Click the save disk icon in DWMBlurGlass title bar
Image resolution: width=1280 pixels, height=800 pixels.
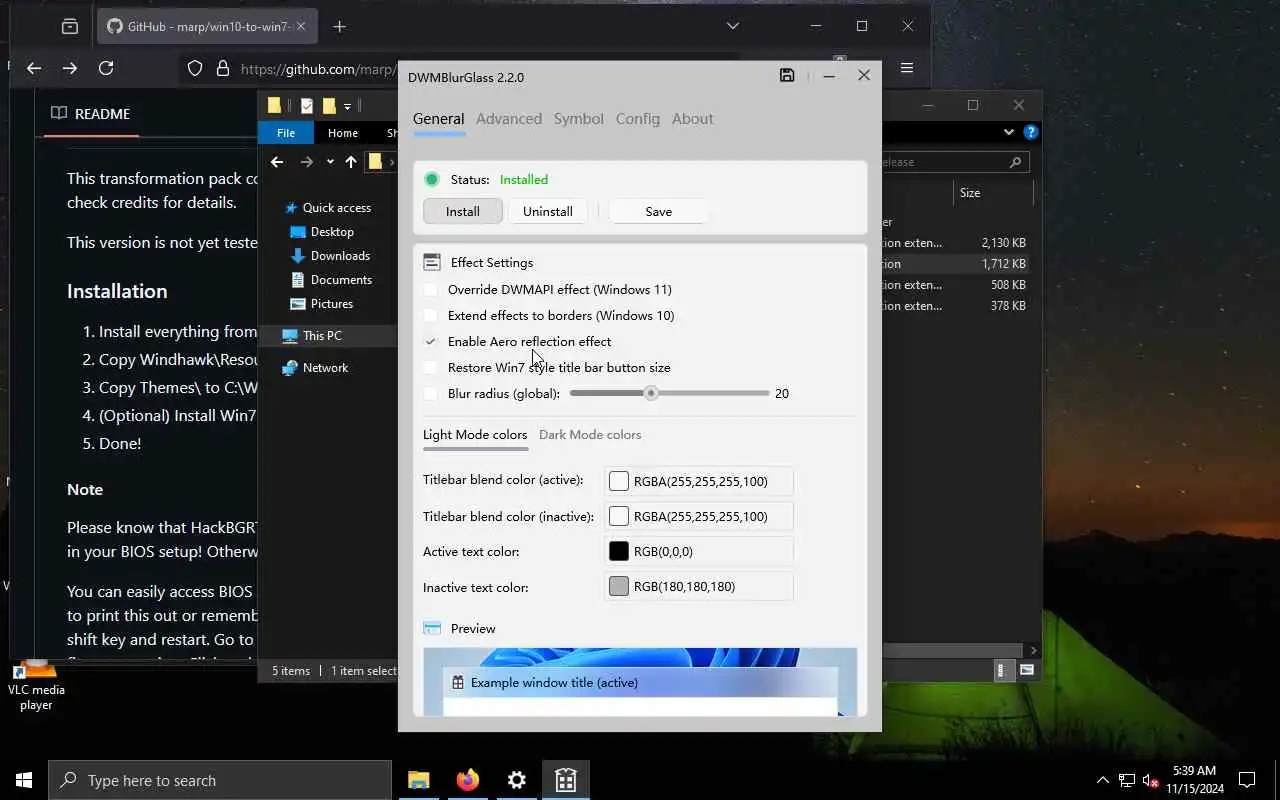(x=787, y=75)
